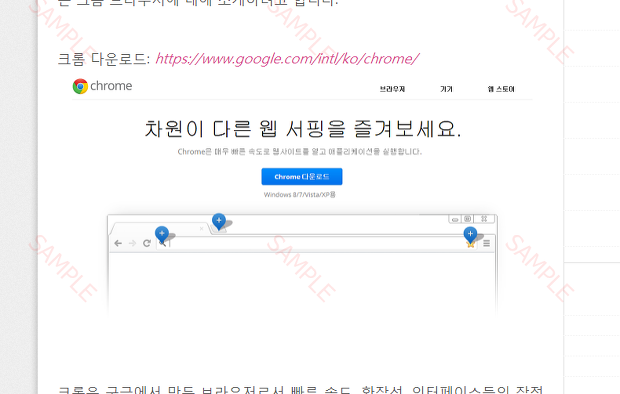This screenshot has width=620, height=394.
Task: Click the headline 차원이 다른 웹 서핑을 즐겨보세요
Action: (303, 129)
